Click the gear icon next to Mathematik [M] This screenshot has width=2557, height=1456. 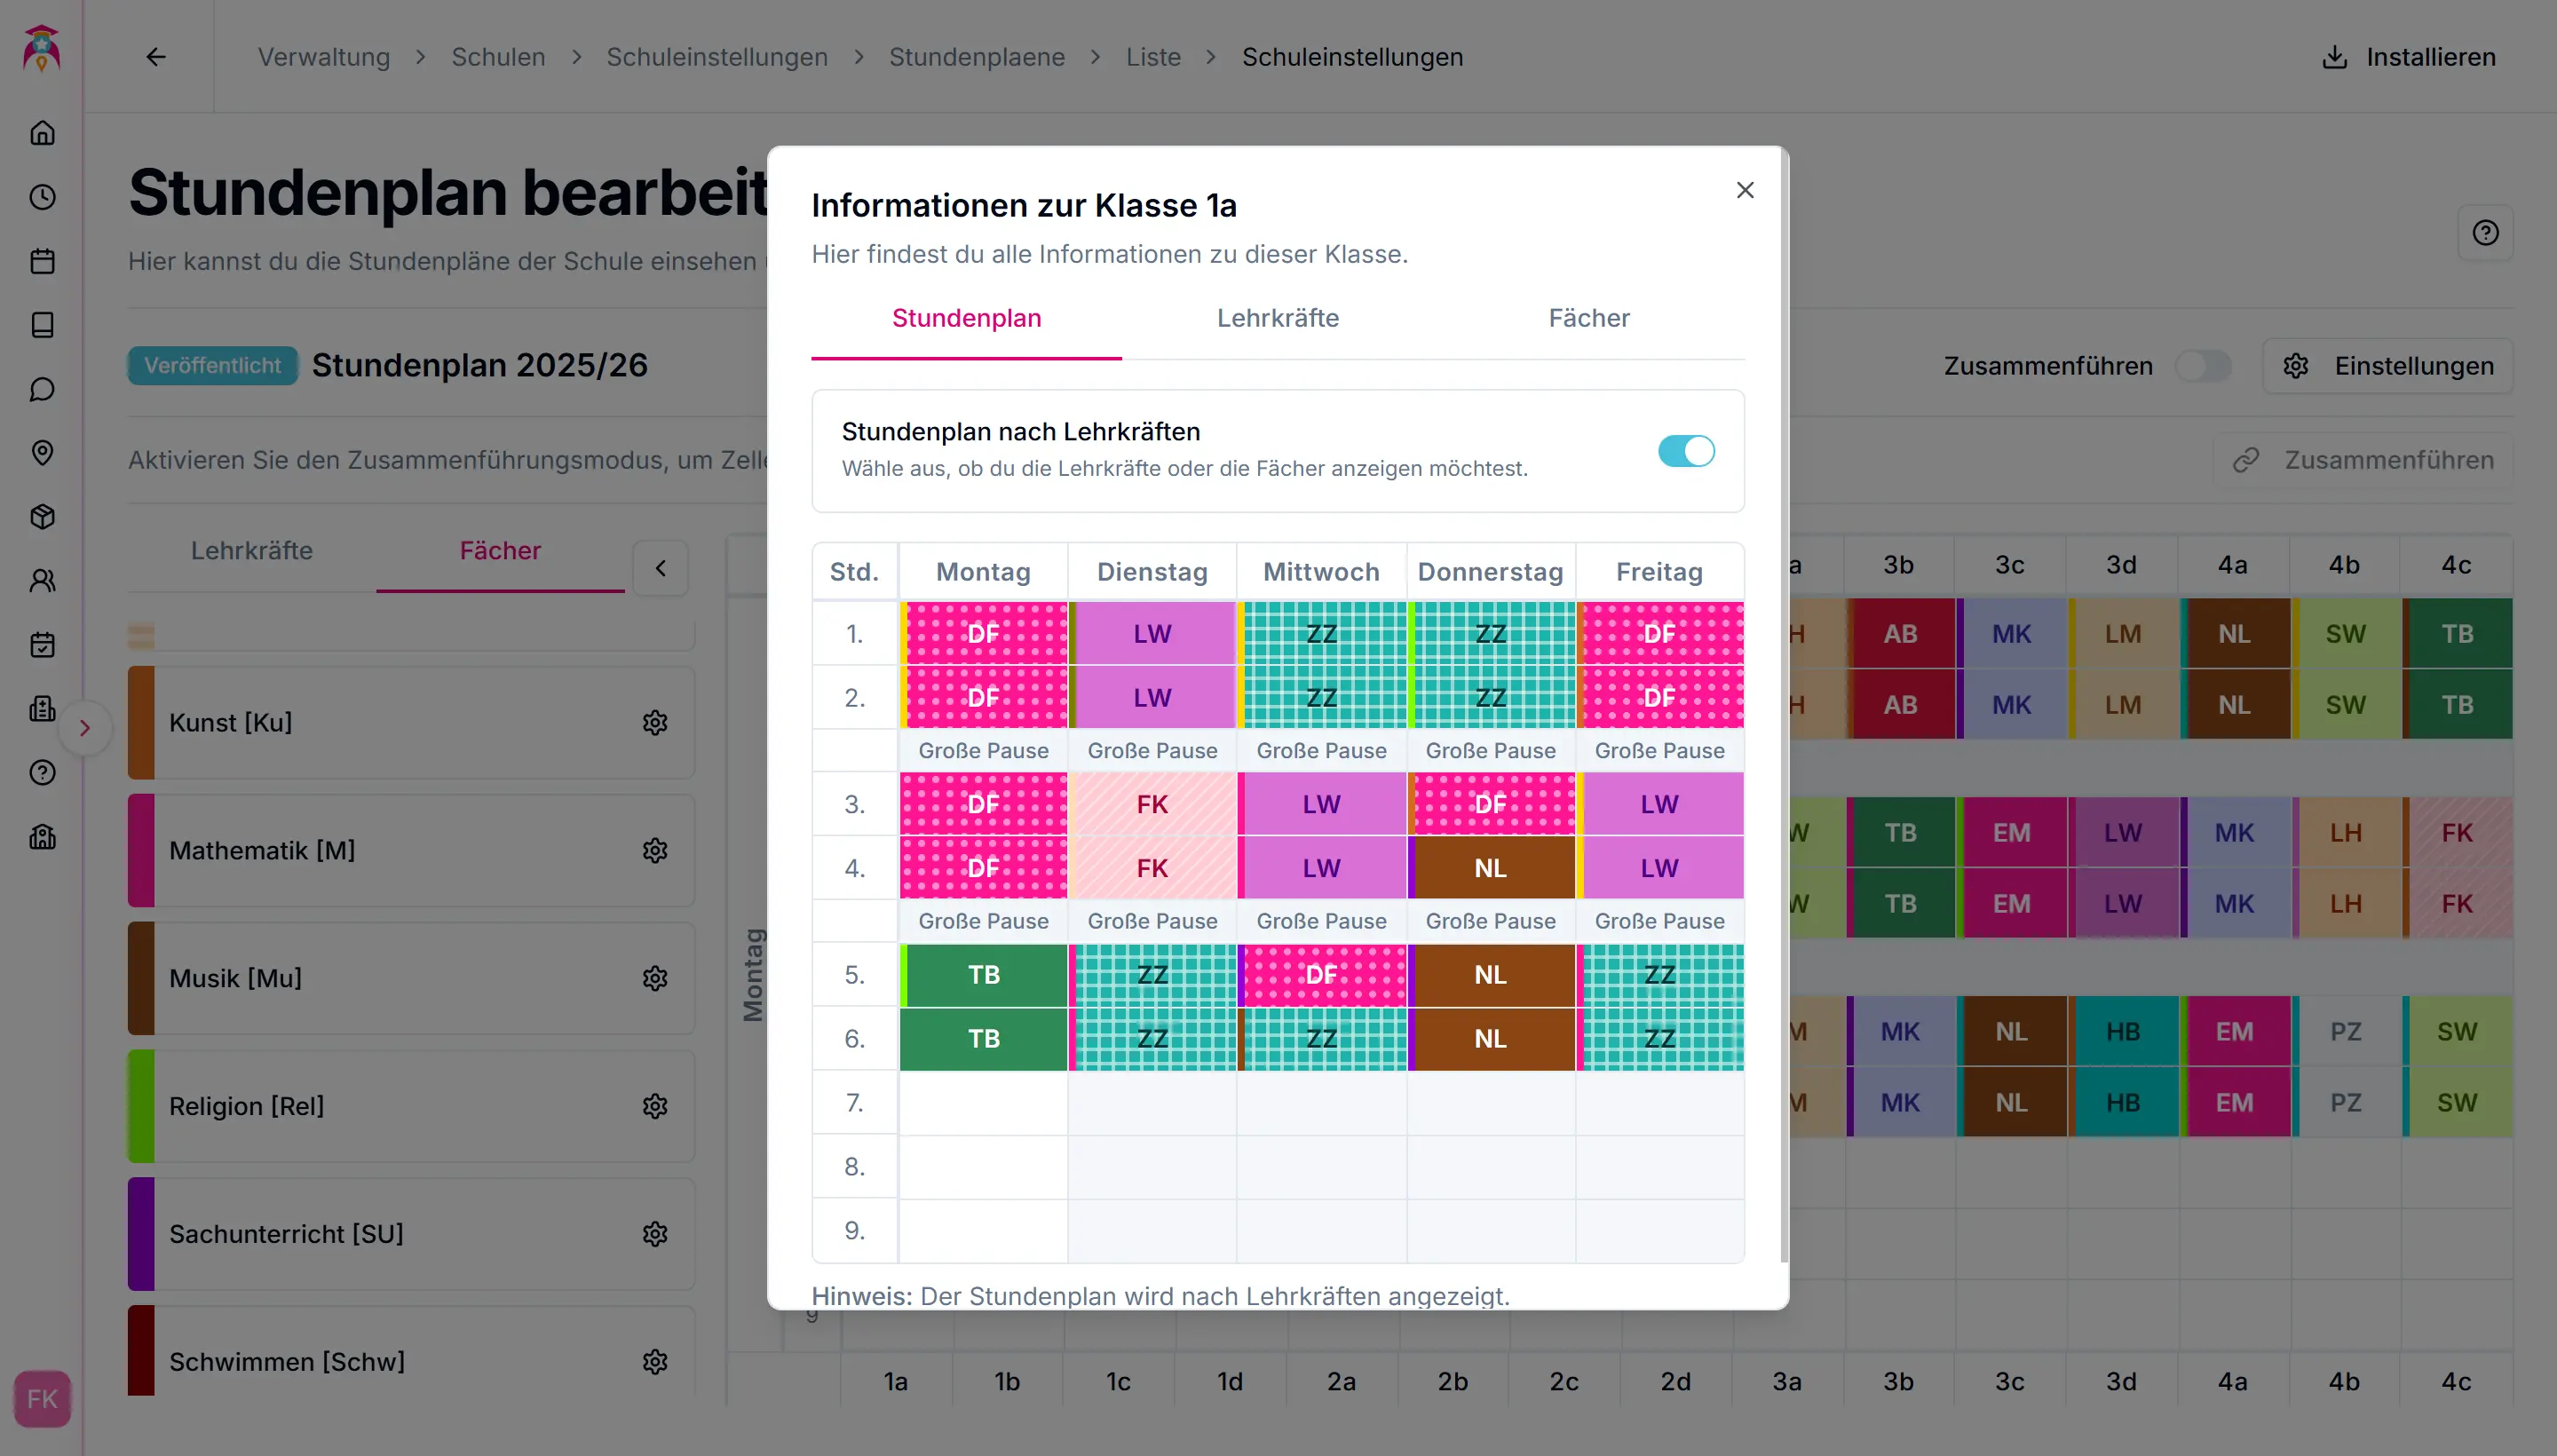(x=655, y=850)
